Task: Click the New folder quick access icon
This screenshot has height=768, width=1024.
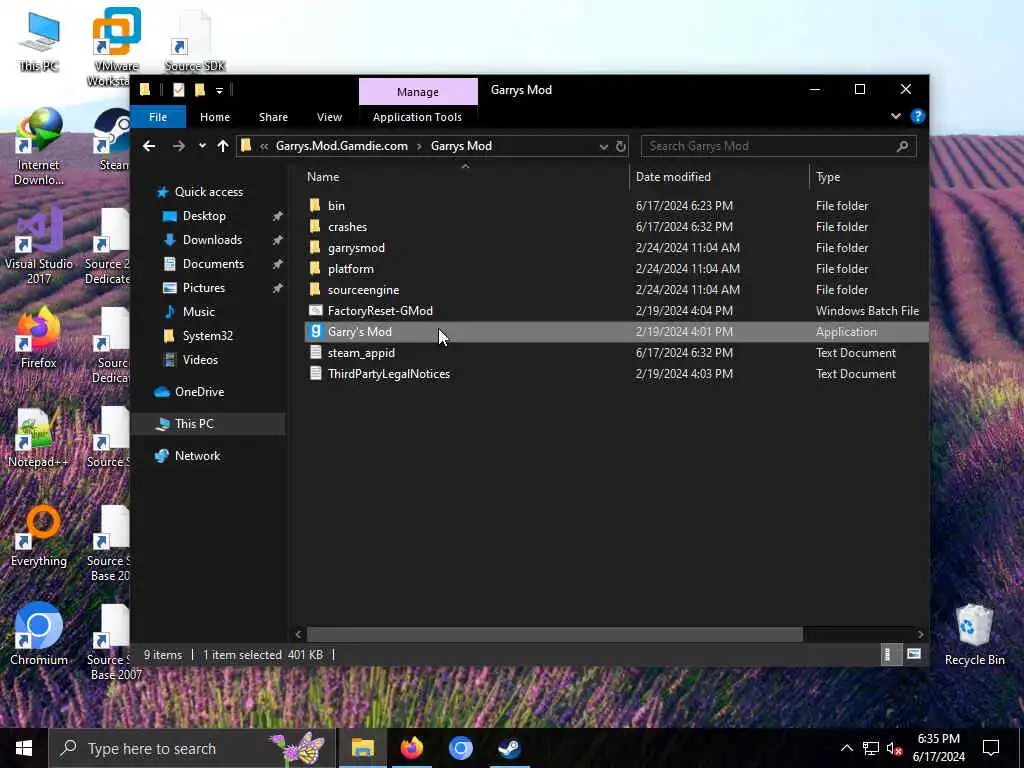Action: click(200, 90)
